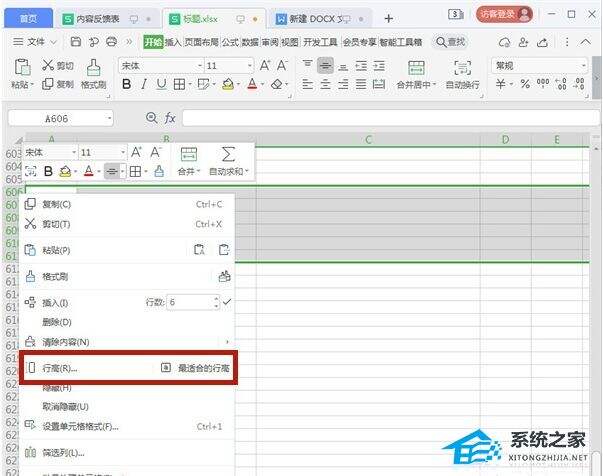This screenshot has width=603, height=476.
Task: Align text right in ribbon
Action: (x=343, y=84)
